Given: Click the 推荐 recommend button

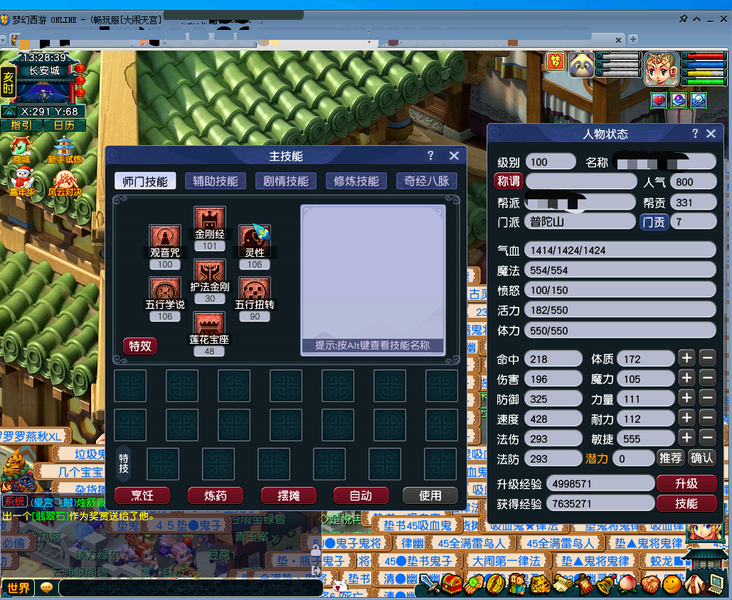Looking at the screenshot, I should [x=670, y=458].
